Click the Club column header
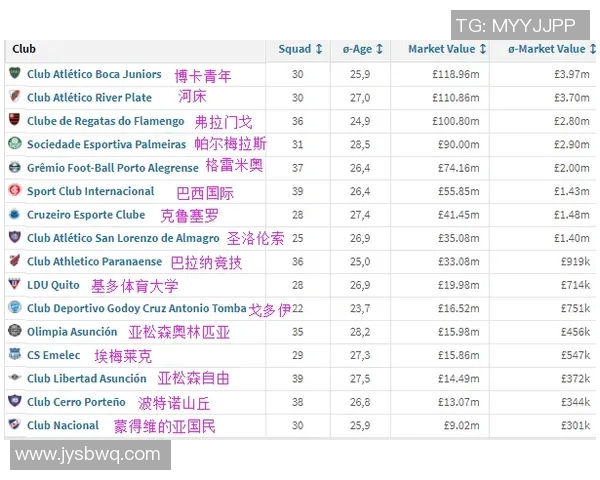 pos(24,49)
